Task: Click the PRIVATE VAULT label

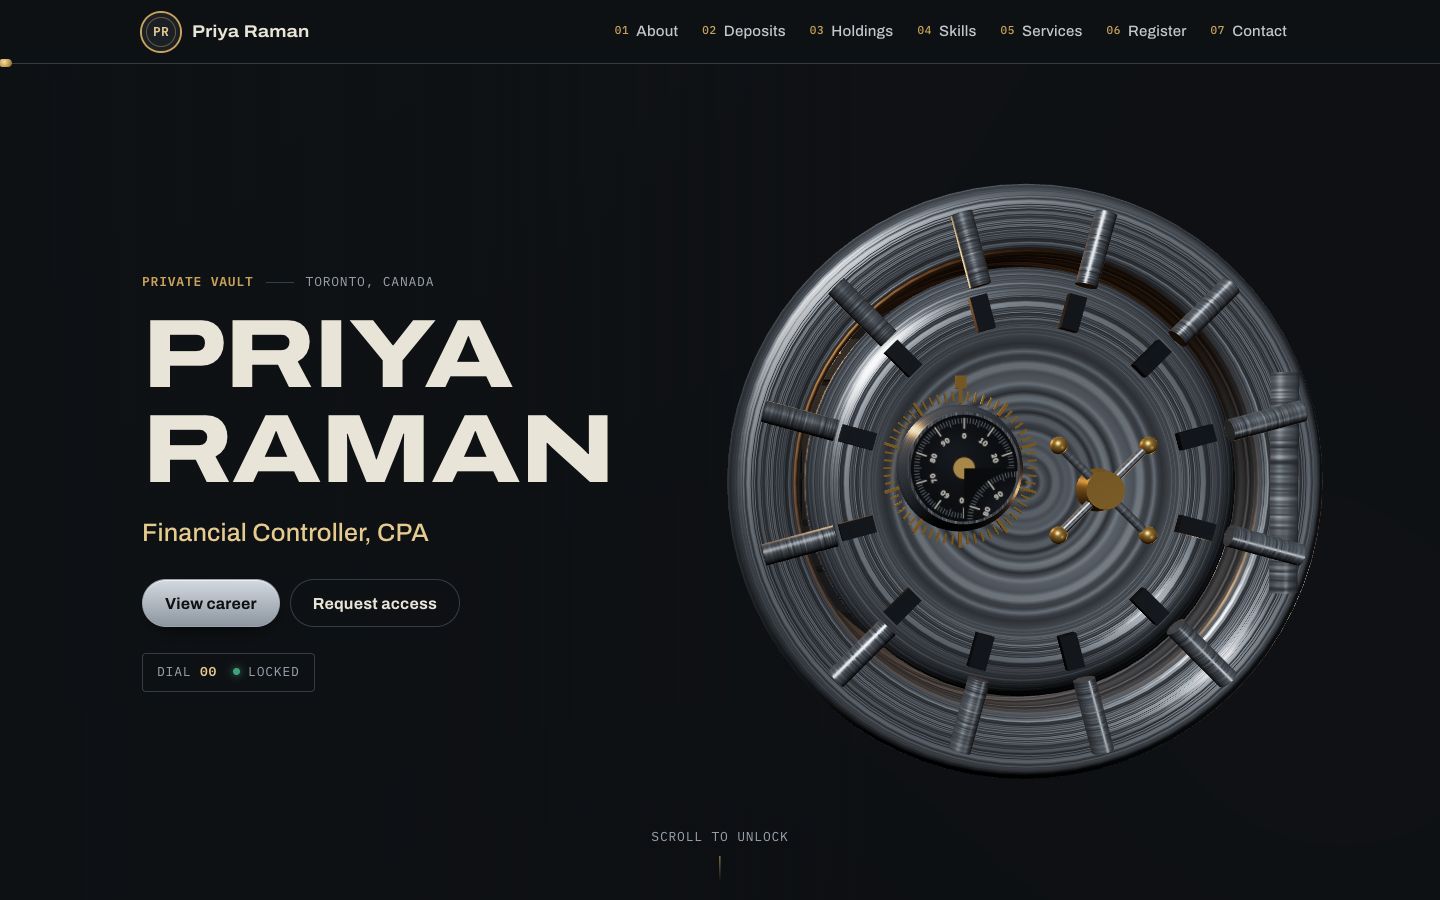Action: pos(198,282)
